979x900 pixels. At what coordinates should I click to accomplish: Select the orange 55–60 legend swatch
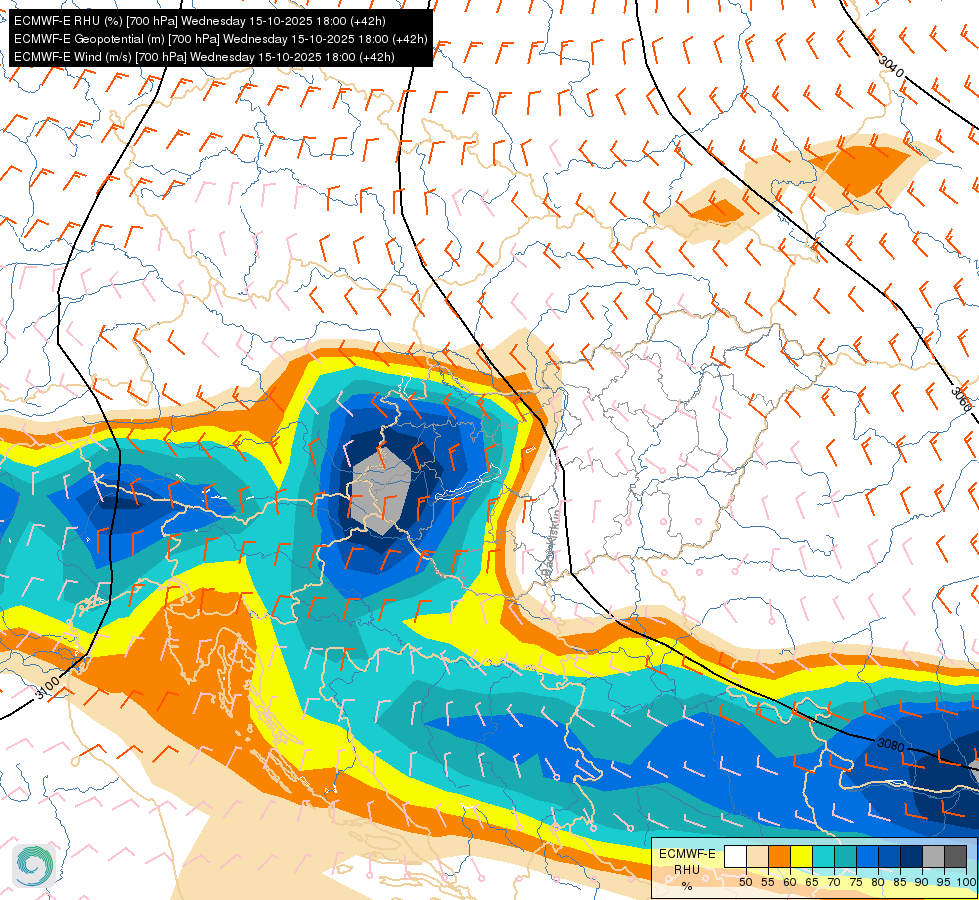click(780, 856)
